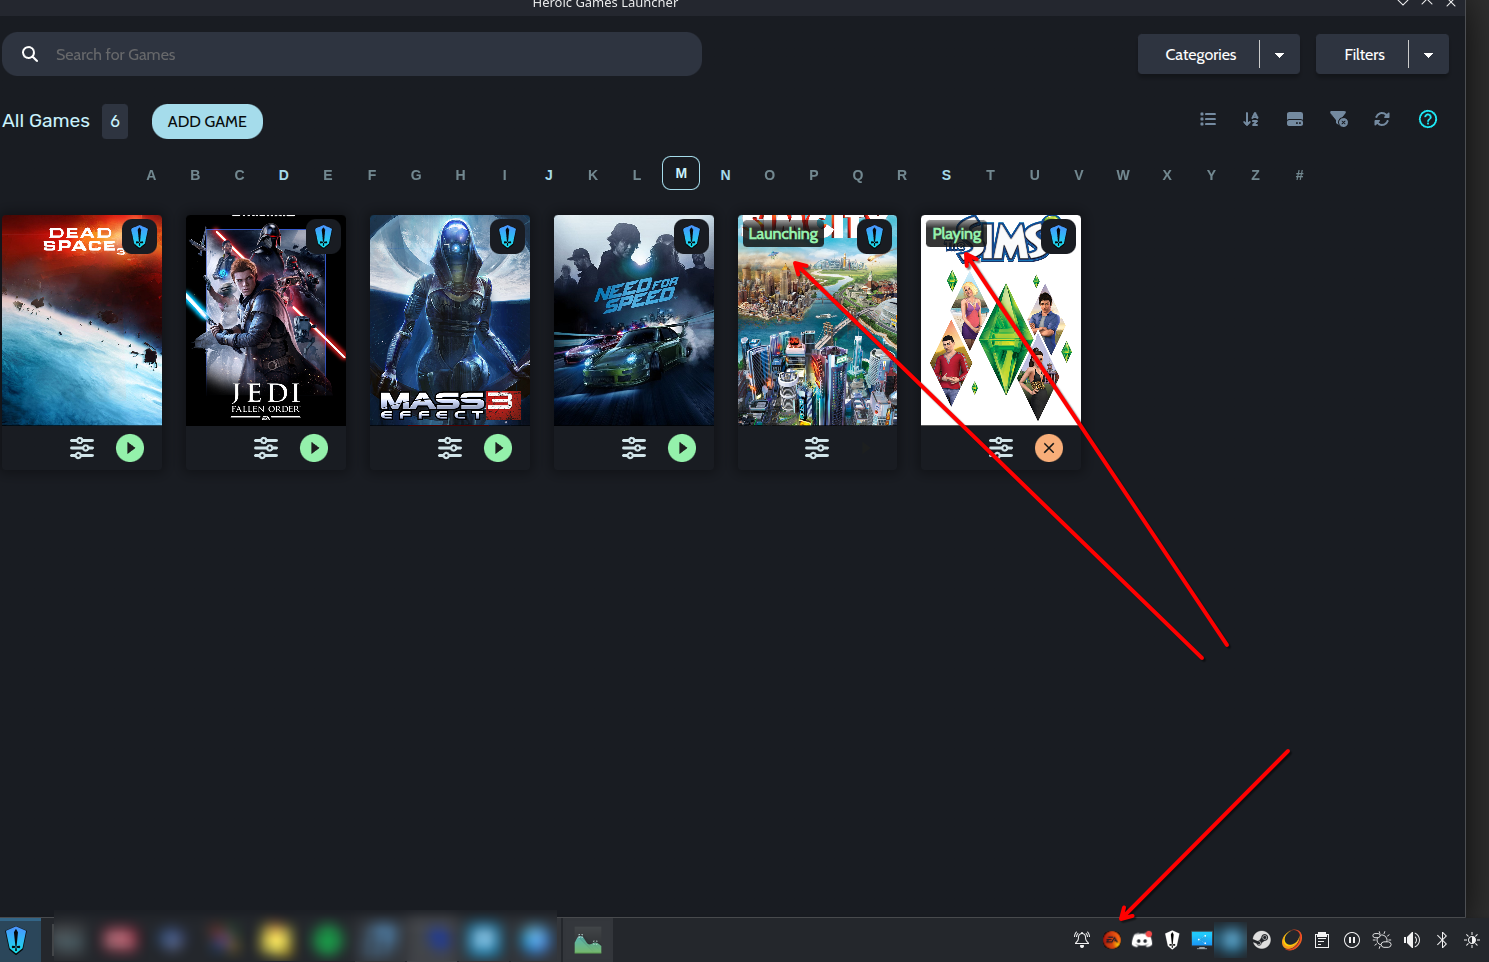Screen dimensions: 1489x962
Task: Filter games by letter D
Action: (284, 175)
